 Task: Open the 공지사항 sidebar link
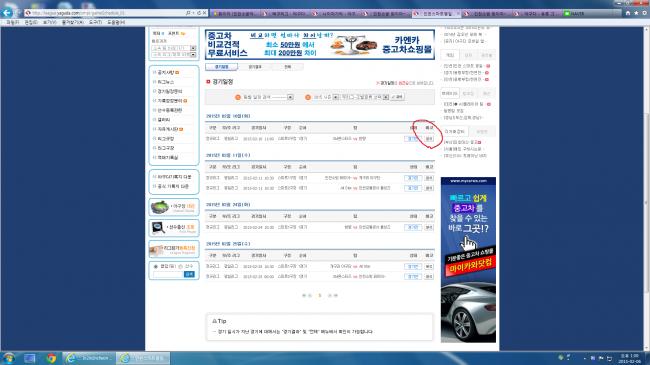[x=166, y=73]
